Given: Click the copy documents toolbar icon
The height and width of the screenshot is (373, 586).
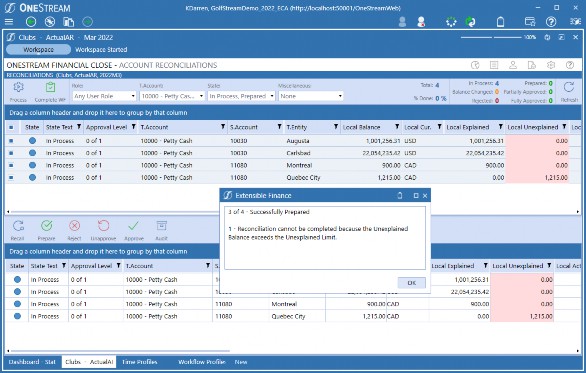Looking at the screenshot, I should pyautogui.click(x=68, y=22).
